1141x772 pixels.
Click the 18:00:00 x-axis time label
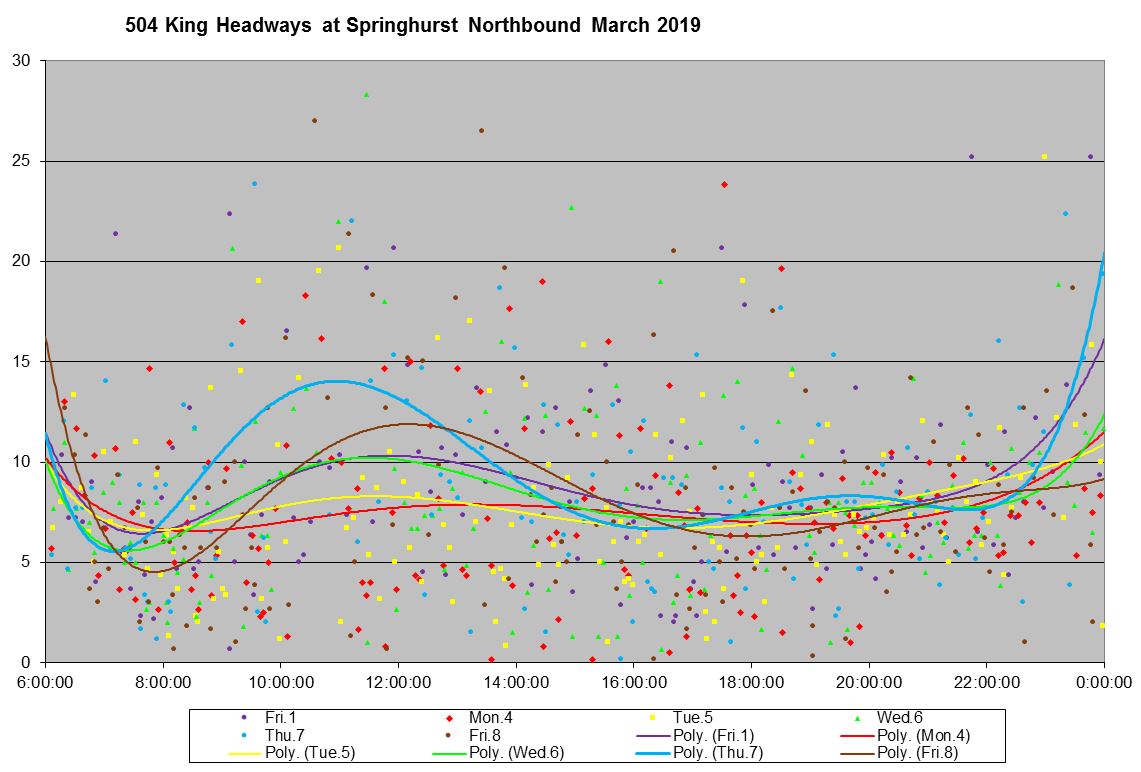(751, 682)
